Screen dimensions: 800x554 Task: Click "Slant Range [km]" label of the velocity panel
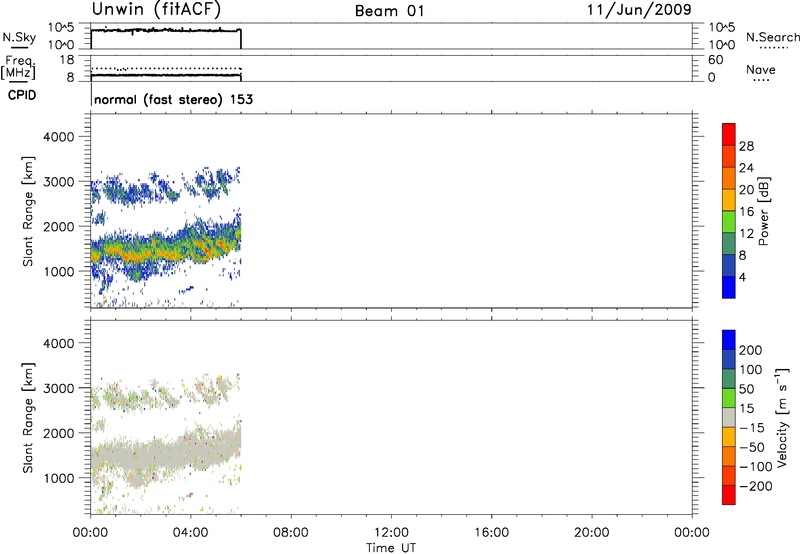pyautogui.click(x=28, y=418)
